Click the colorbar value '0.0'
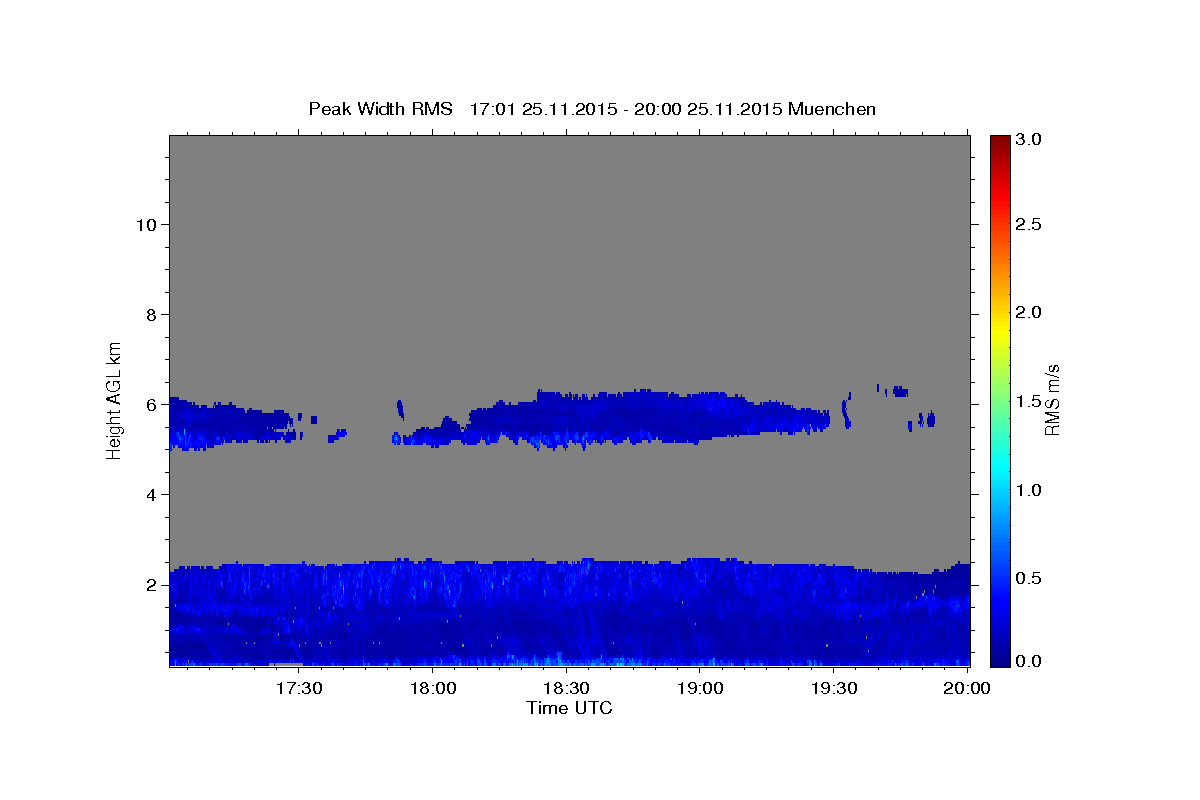The image size is (1200, 800). [1030, 660]
